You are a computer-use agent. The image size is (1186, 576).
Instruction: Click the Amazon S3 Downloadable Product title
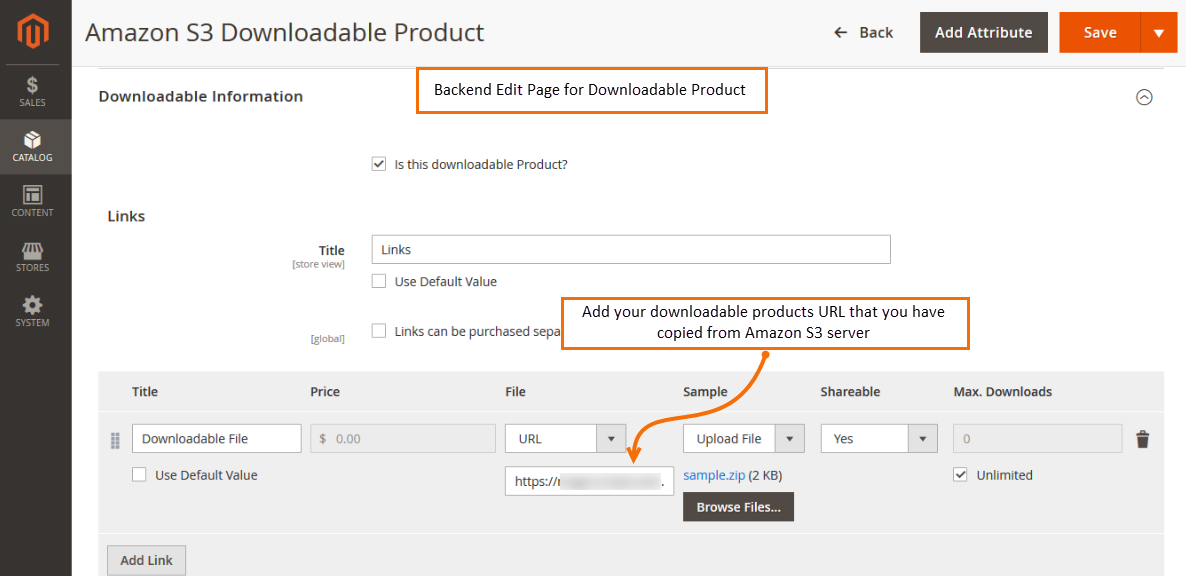tap(284, 33)
